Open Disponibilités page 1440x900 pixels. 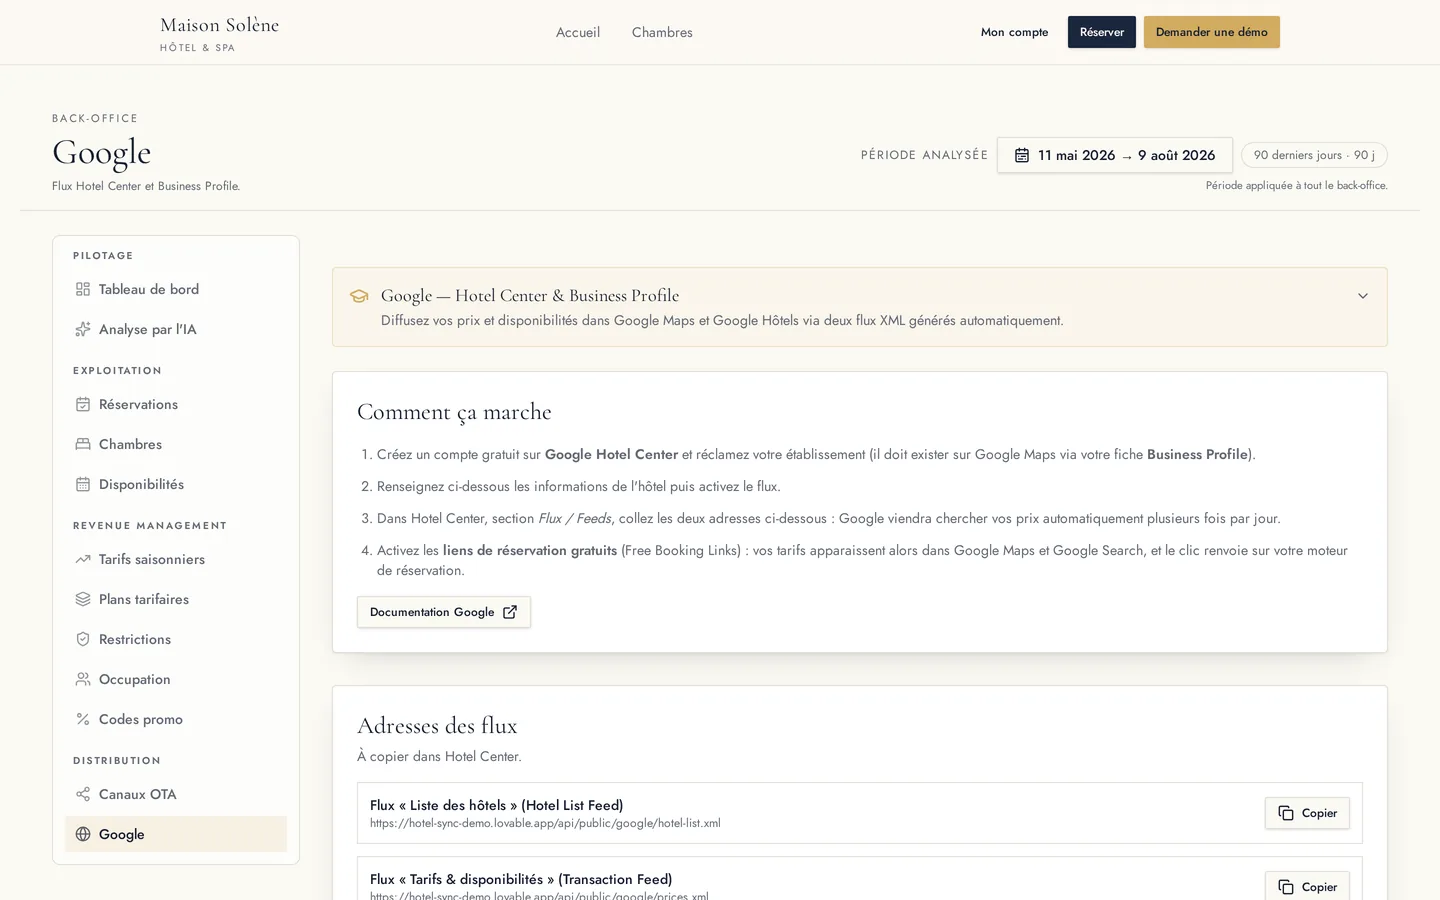(x=176, y=484)
